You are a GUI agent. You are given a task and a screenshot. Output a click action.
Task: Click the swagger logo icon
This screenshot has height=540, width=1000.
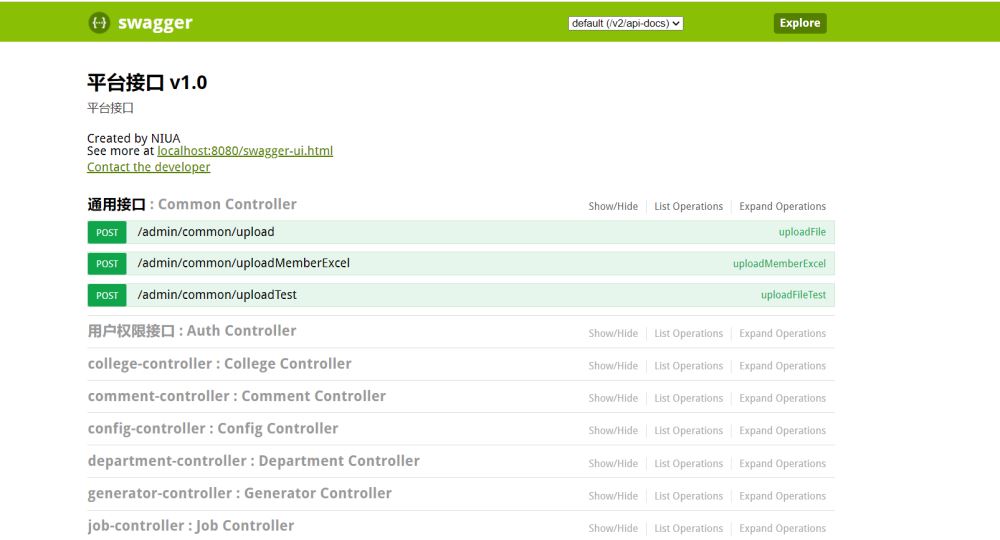(99, 23)
